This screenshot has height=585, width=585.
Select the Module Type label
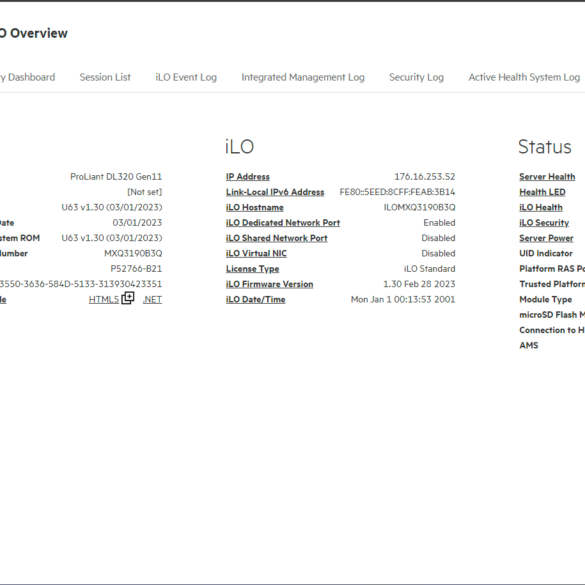pos(545,300)
